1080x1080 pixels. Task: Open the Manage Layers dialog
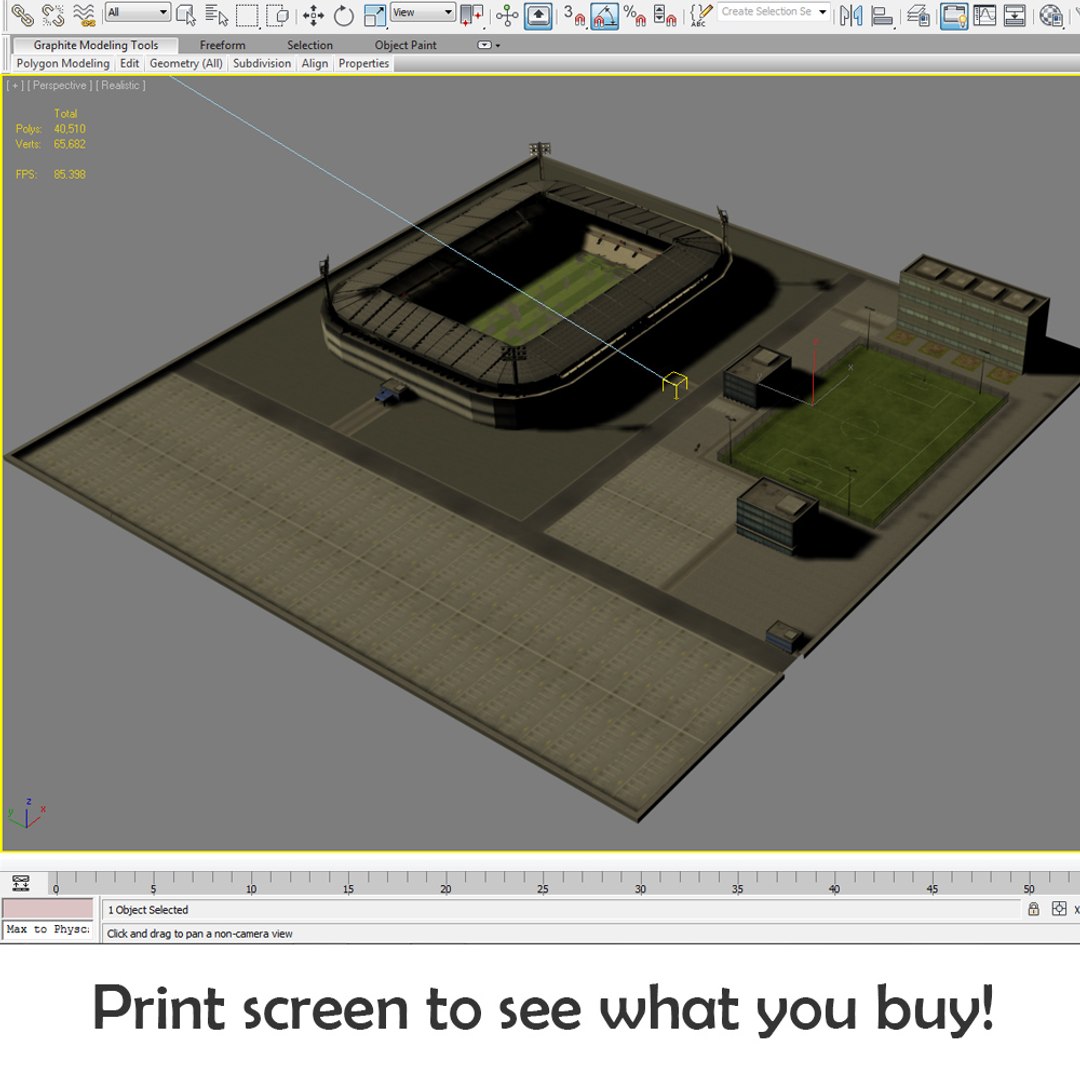tap(918, 14)
